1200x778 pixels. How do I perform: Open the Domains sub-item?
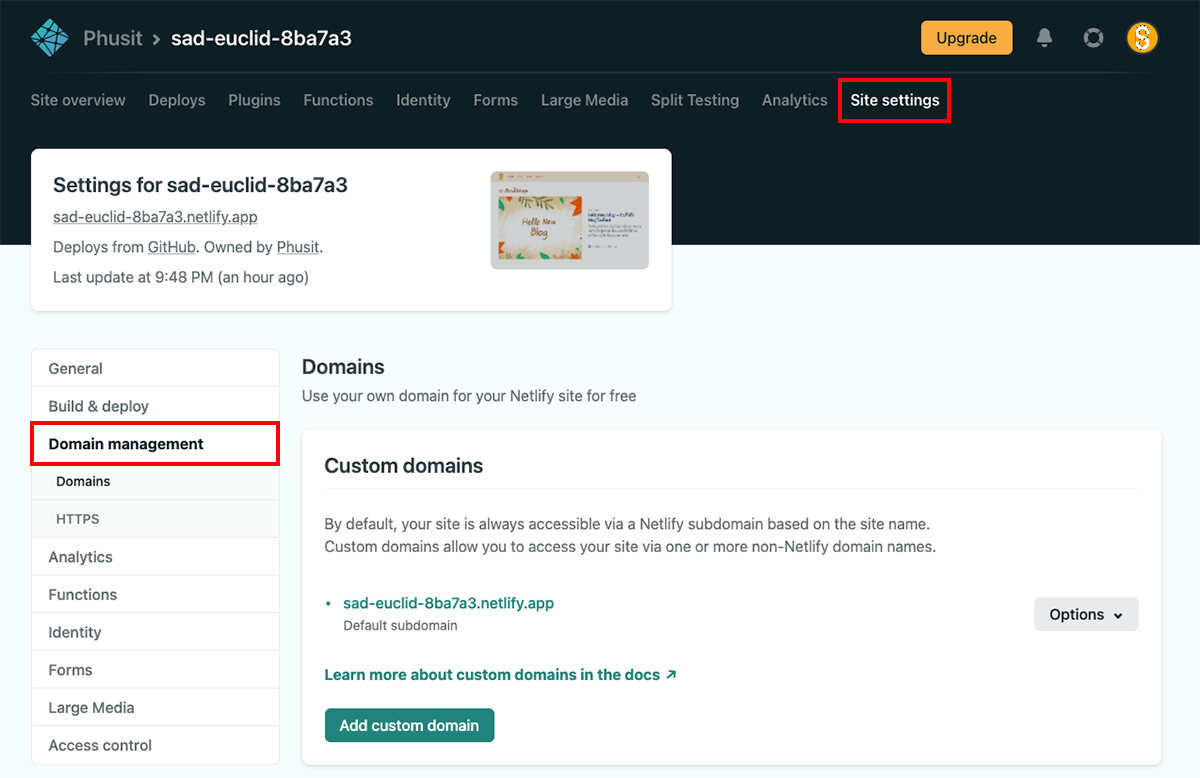(155, 482)
